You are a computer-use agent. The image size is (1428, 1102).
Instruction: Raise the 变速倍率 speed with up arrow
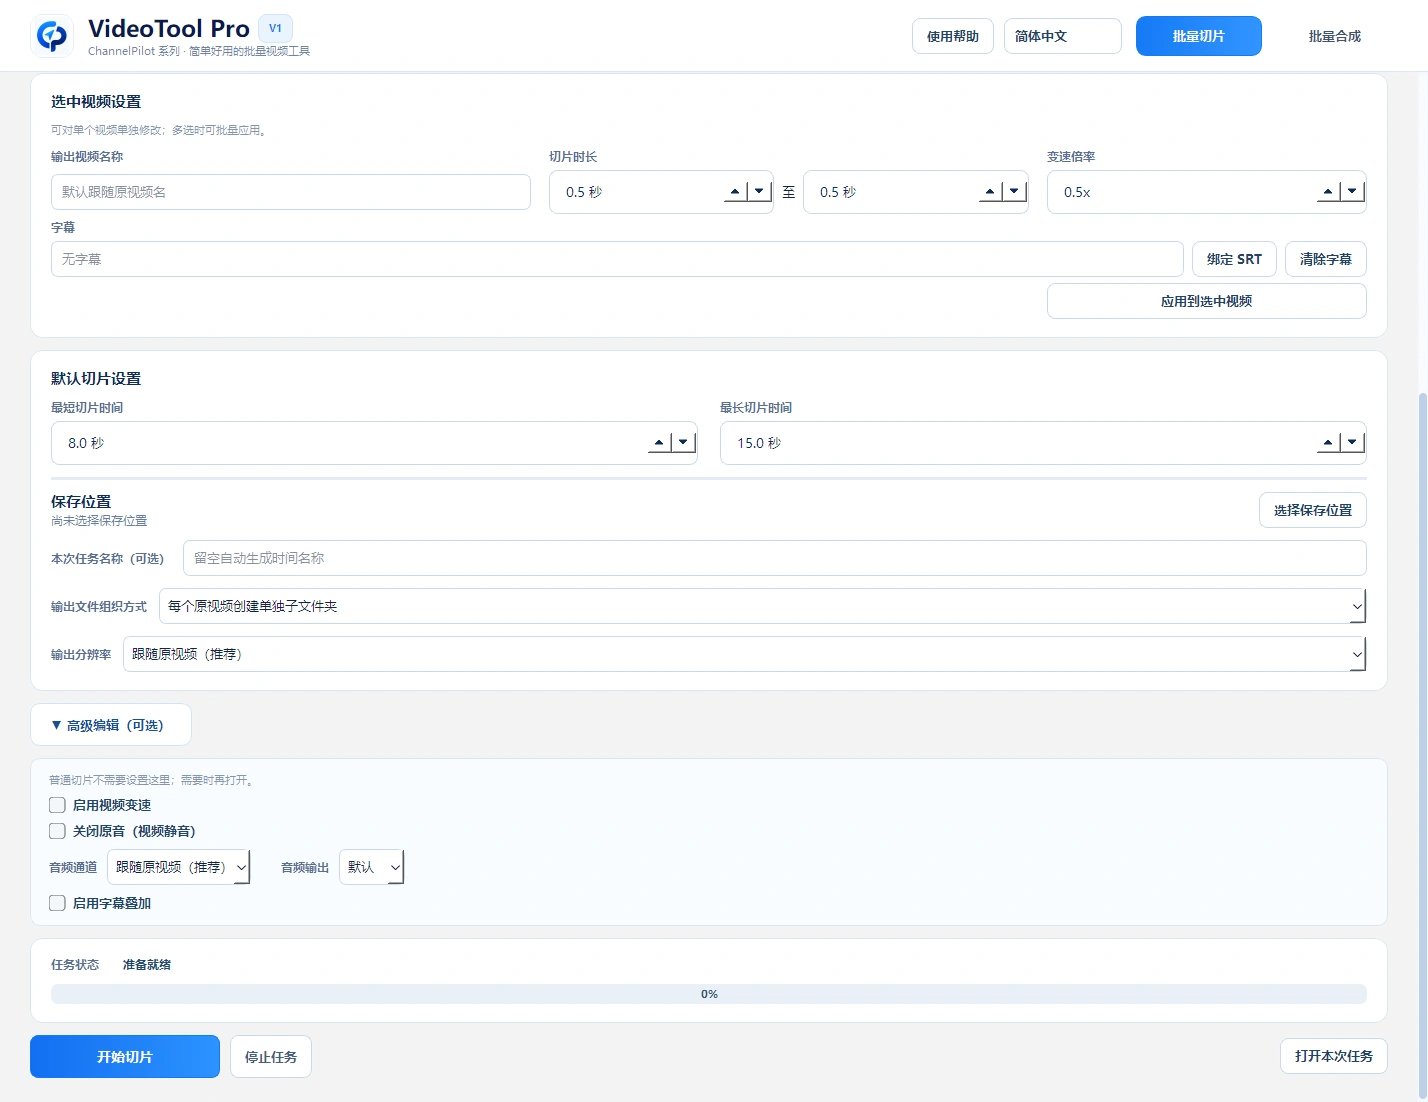pyautogui.click(x=1328, y=191)
